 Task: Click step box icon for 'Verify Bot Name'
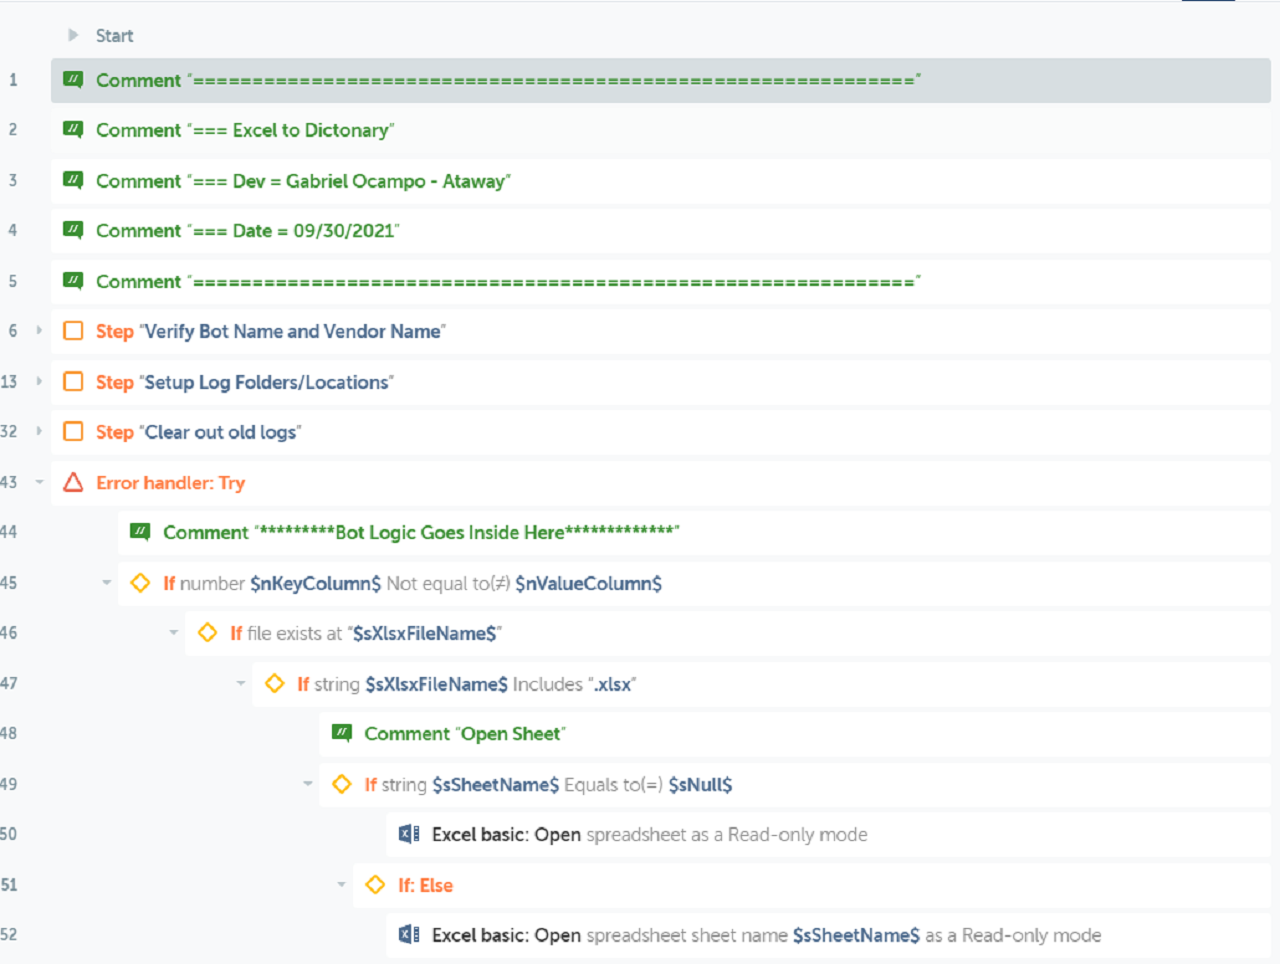pyautogui.click(x=73, y=331)
